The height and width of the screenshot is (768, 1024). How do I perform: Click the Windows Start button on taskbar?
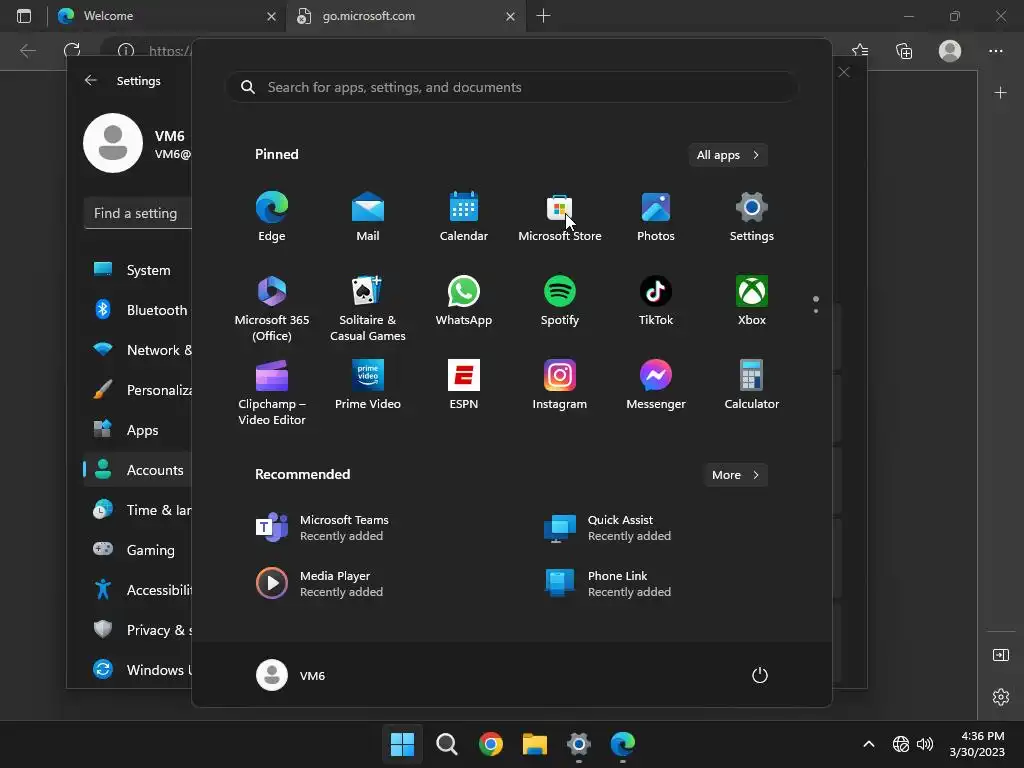click(x=402, y=744)
